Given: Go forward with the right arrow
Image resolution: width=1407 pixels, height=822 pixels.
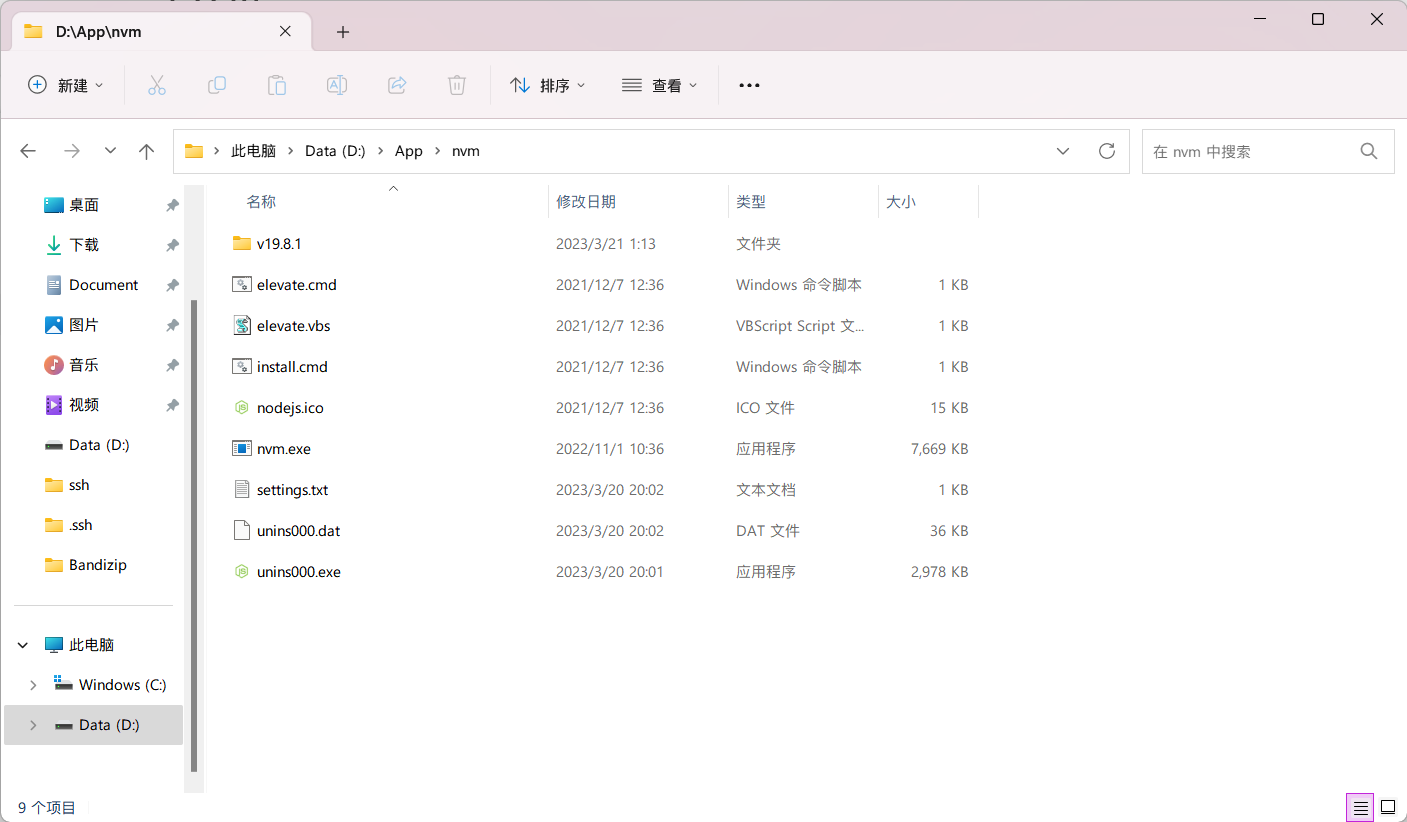Looking at the screenshot, I should pos(71,151).
